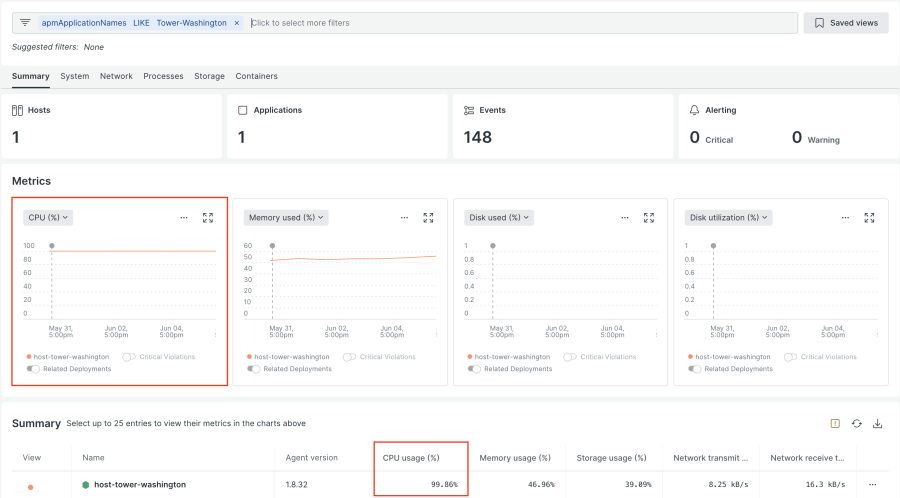Image resolution: width=900 pixels, height=498 pixels.
Task: Click the filter icon in the filter bar
Action: [25, 23]
